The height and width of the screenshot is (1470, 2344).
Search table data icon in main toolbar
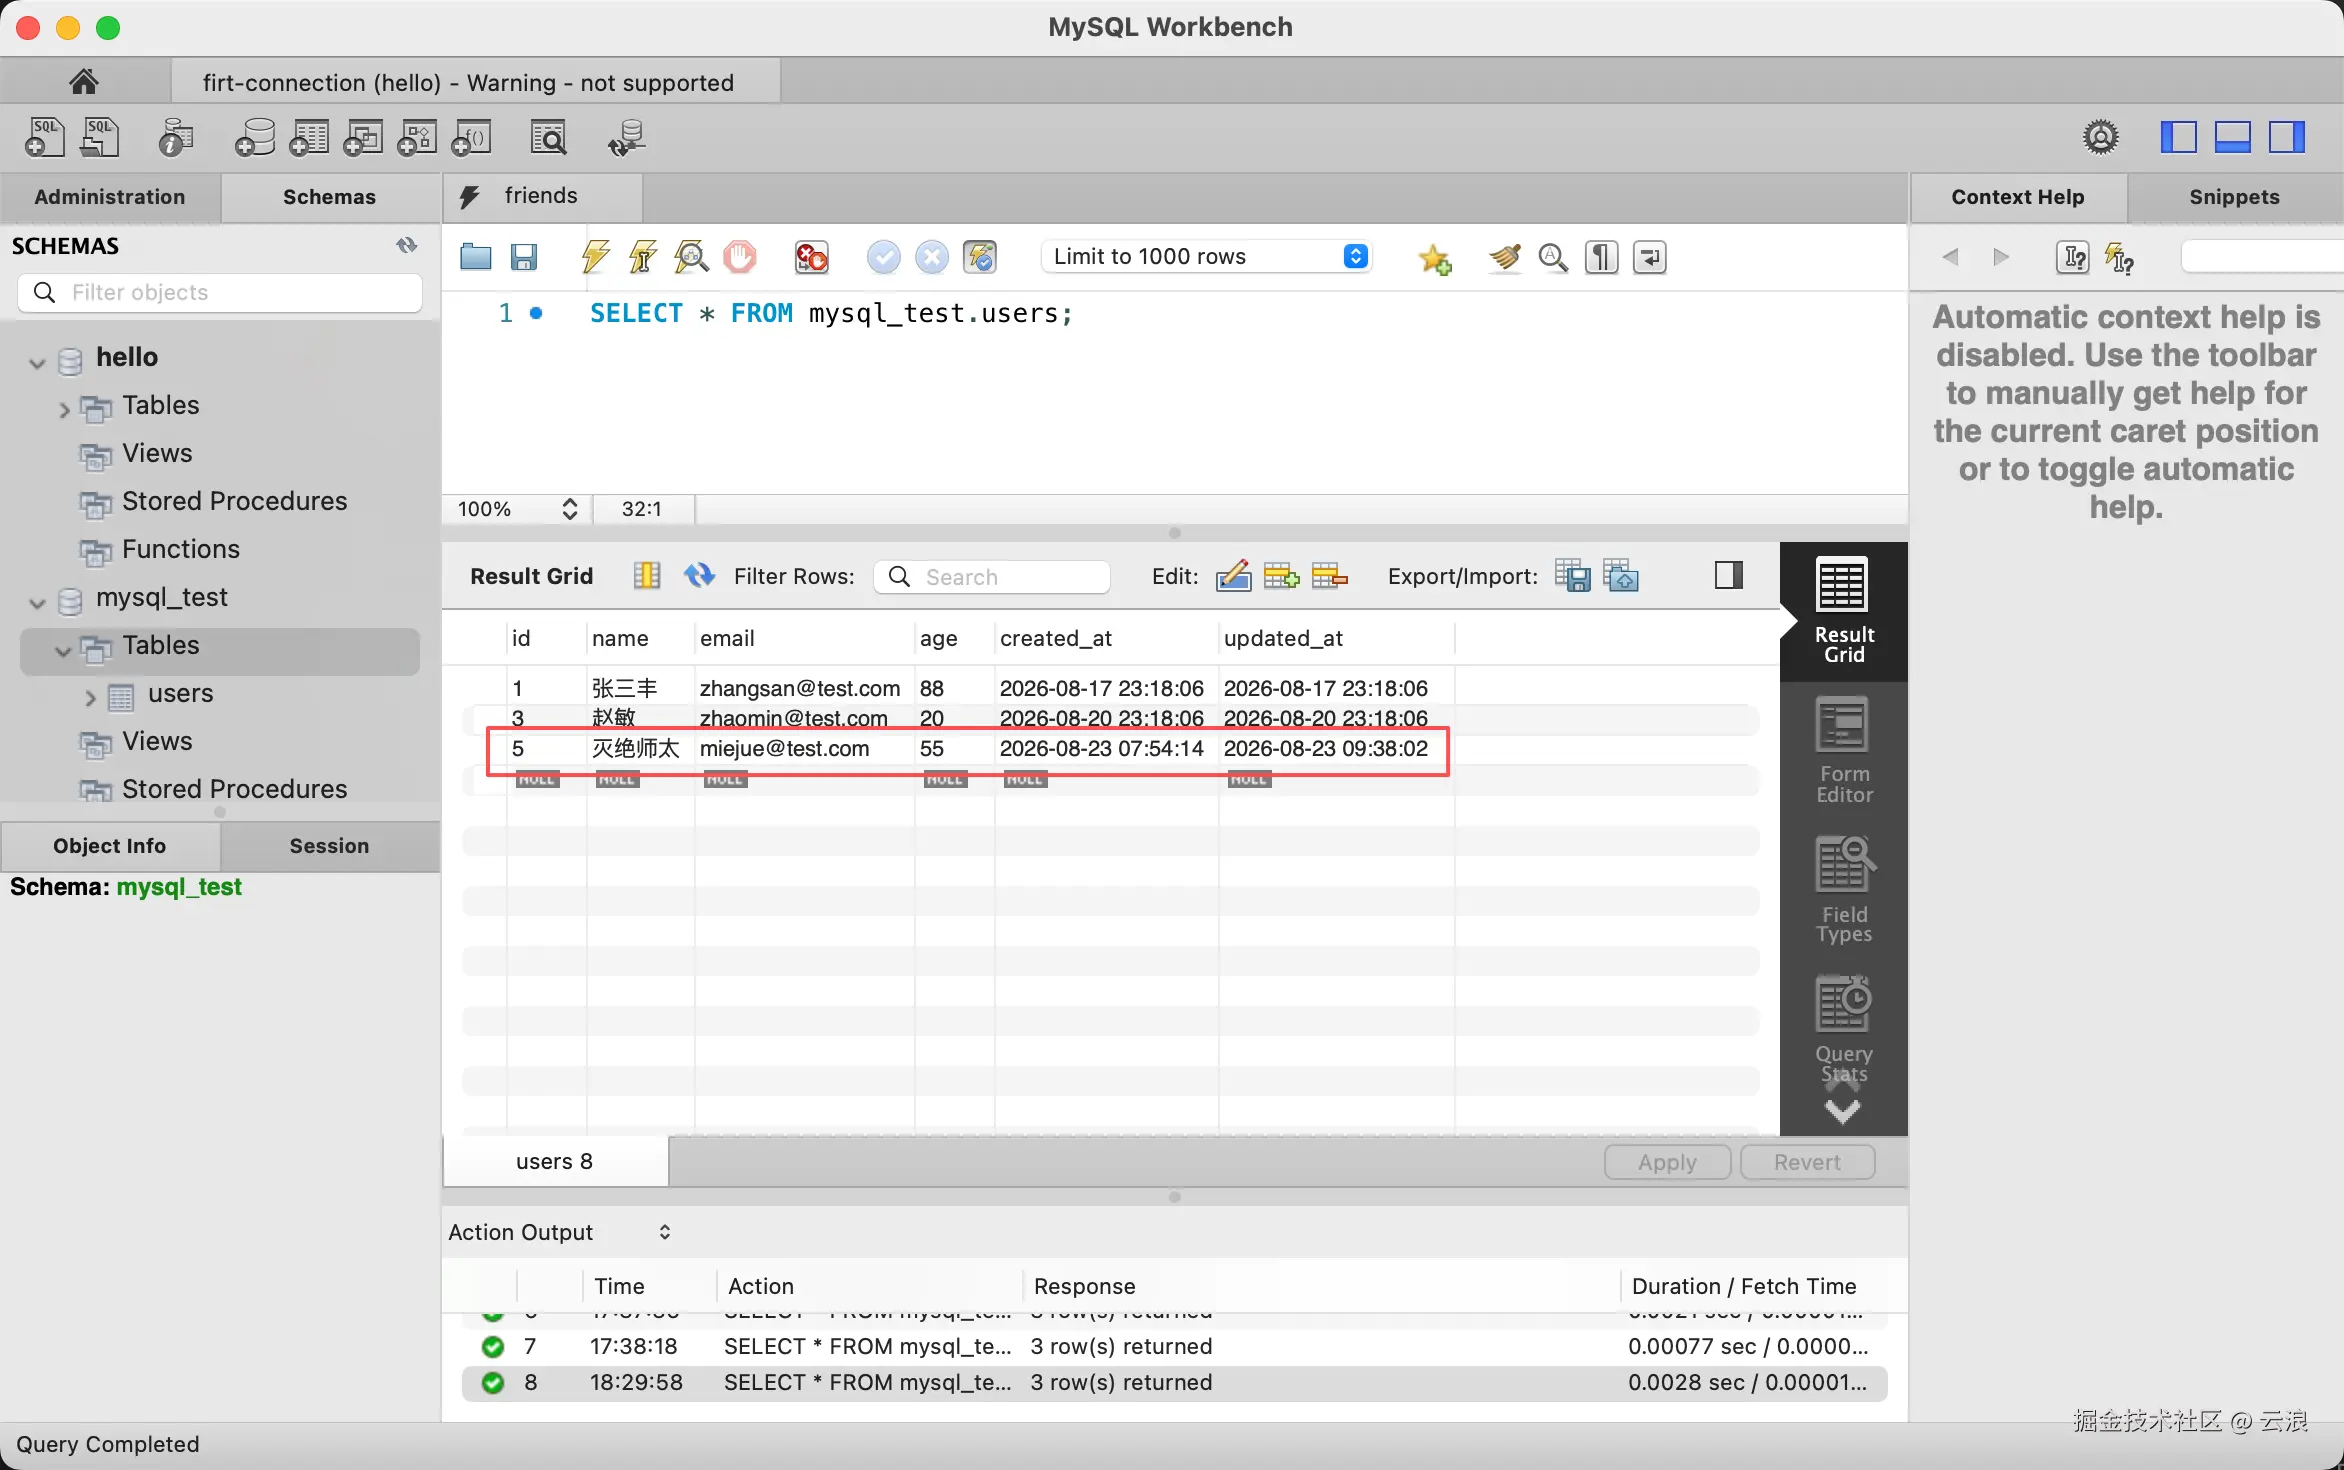click(x=548, y=138)
